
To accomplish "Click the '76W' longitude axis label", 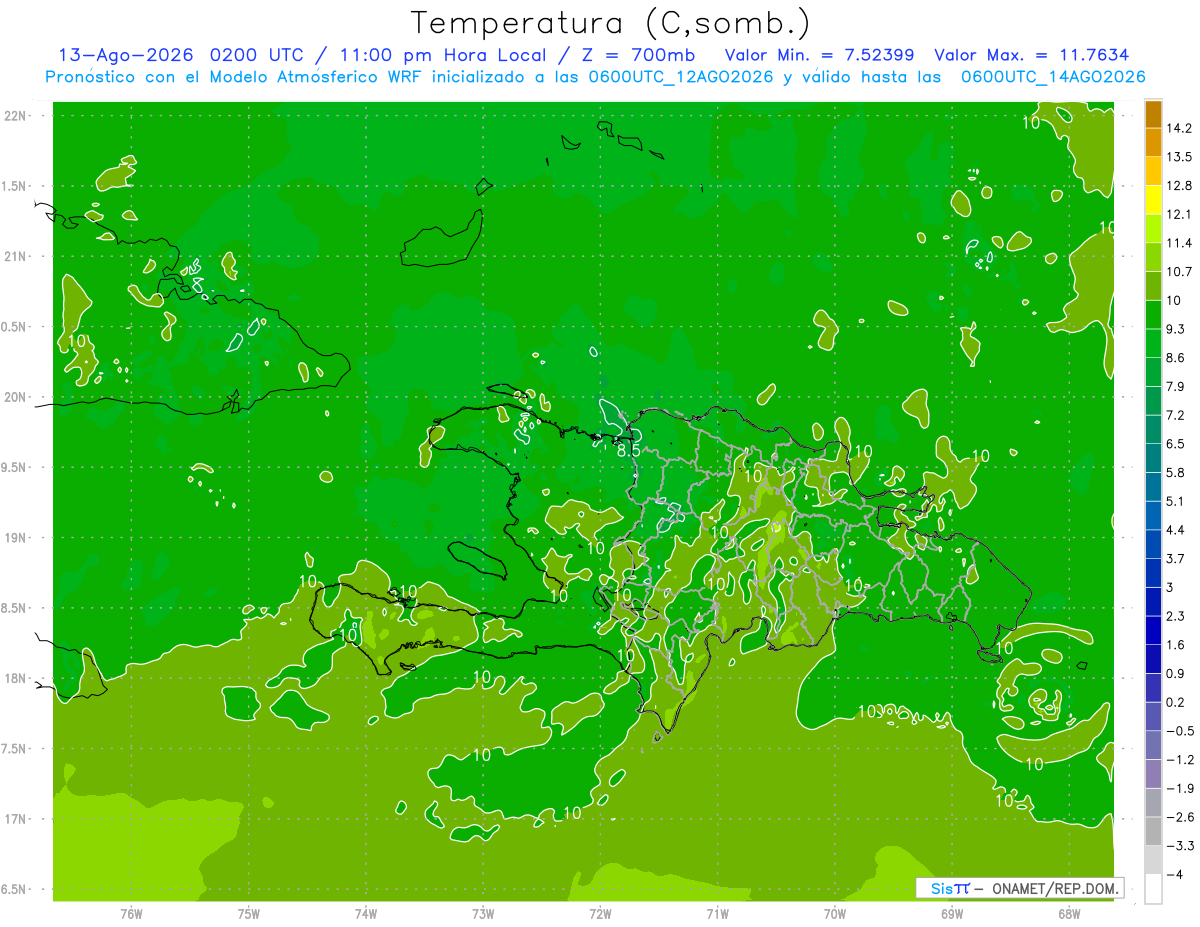I will 131,912.
